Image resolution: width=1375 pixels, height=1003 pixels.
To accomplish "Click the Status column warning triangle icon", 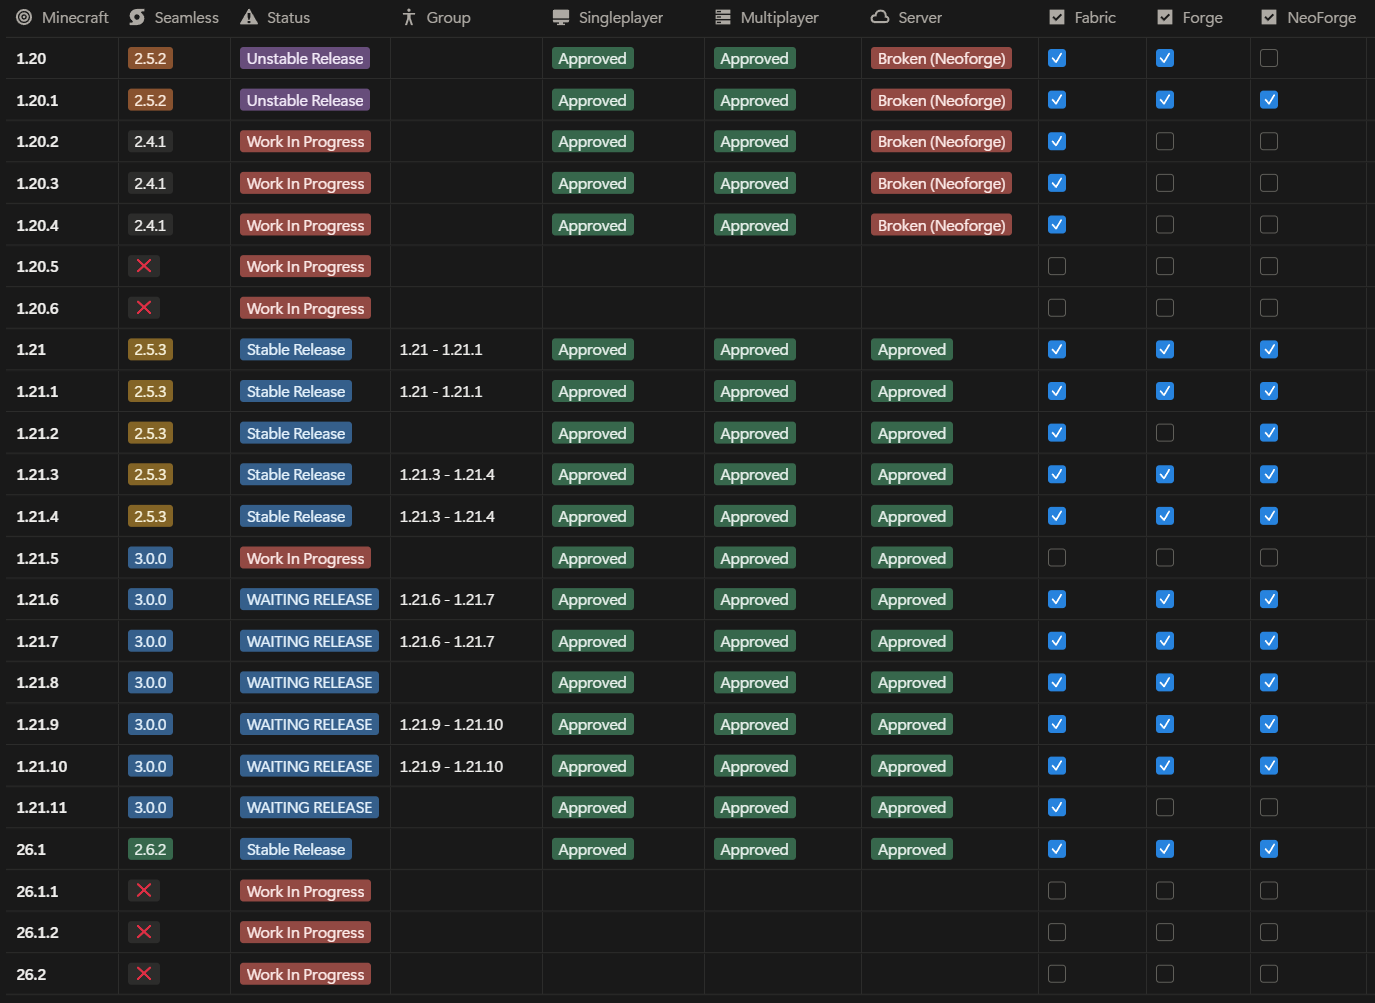I will (x=249, y=17).
